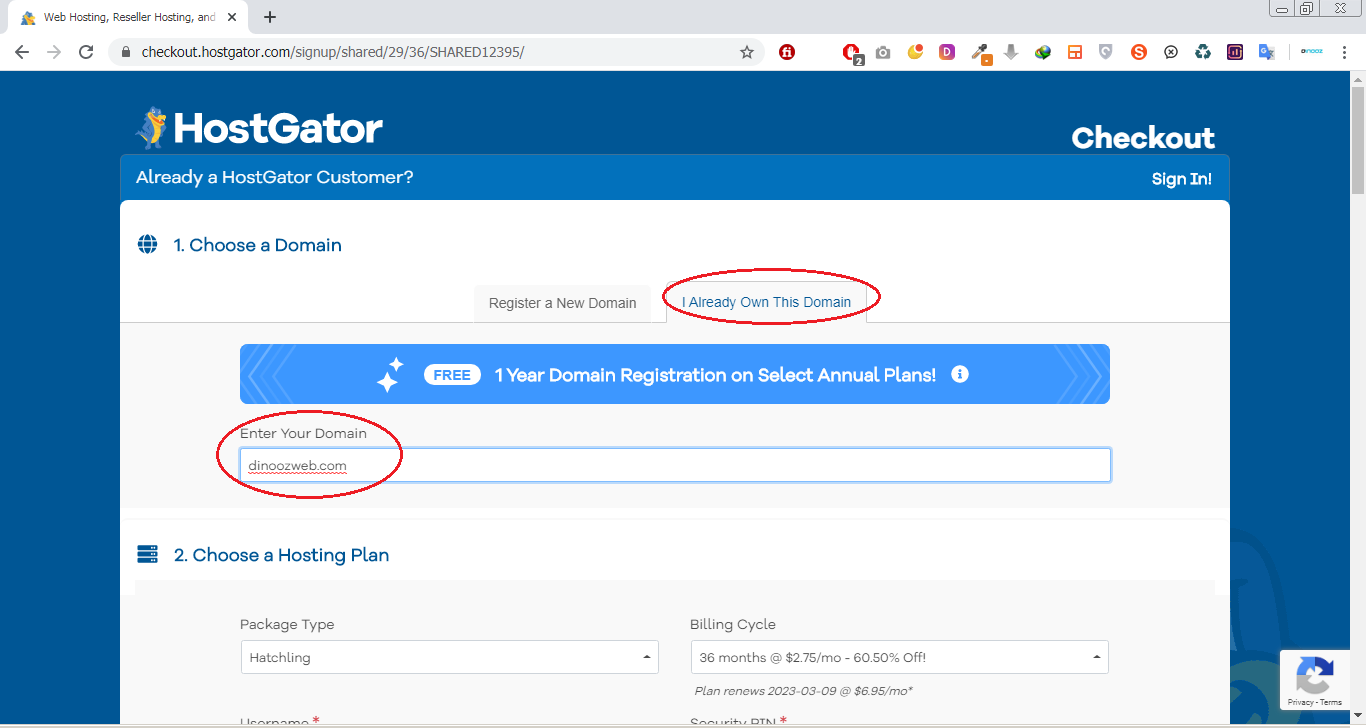
Task: Open the color picker eyedropper extension
Action: coord(981,52)
